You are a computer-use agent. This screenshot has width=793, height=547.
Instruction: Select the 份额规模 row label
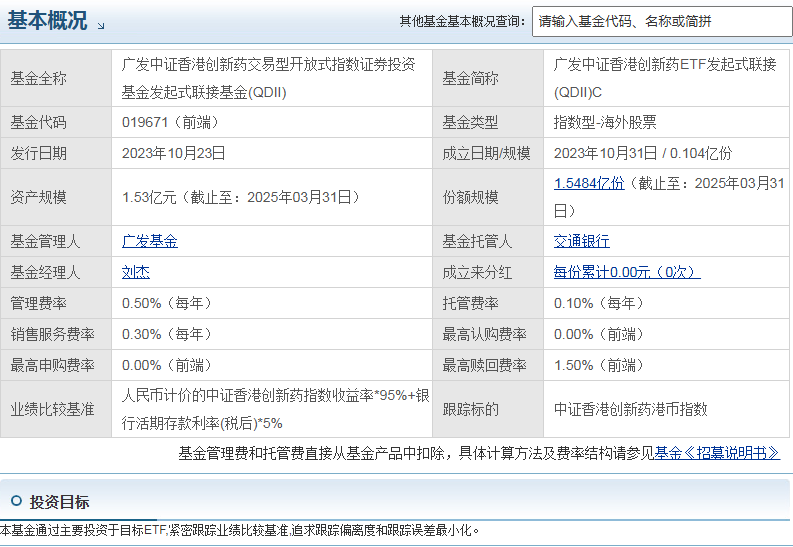click(470, 197)
